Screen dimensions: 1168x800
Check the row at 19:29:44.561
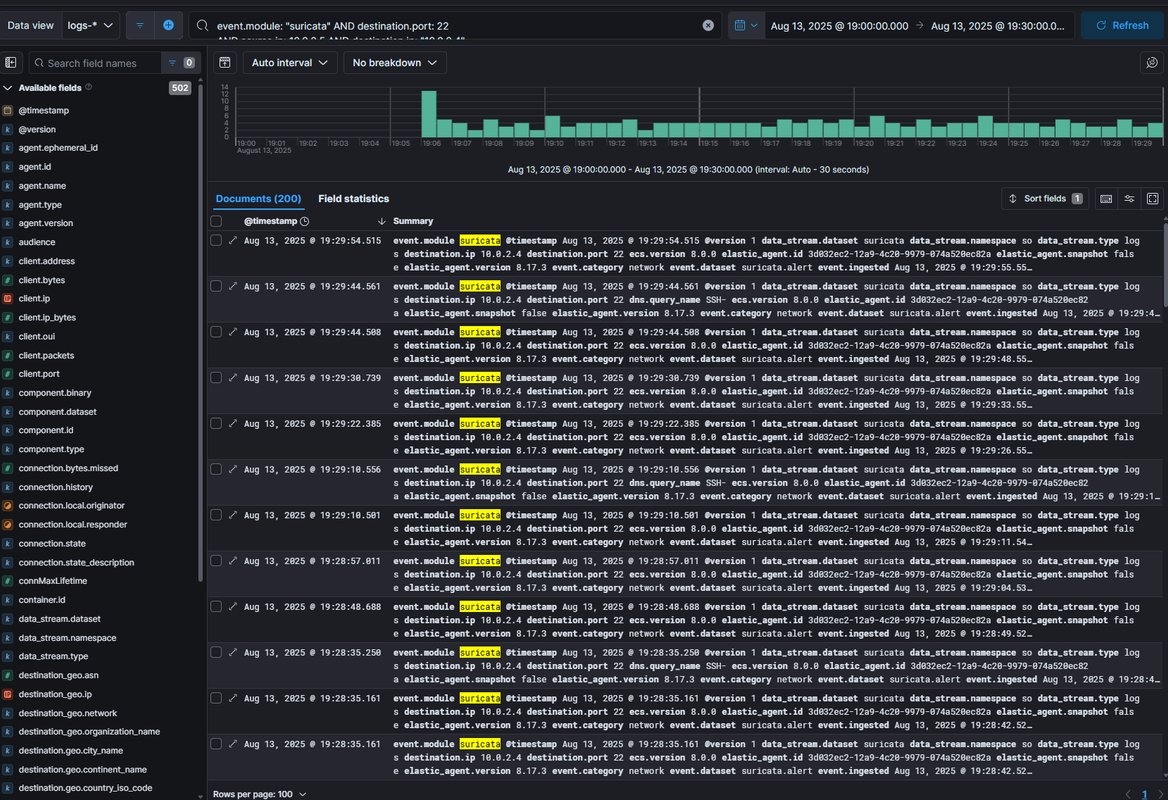click(216, 286)
